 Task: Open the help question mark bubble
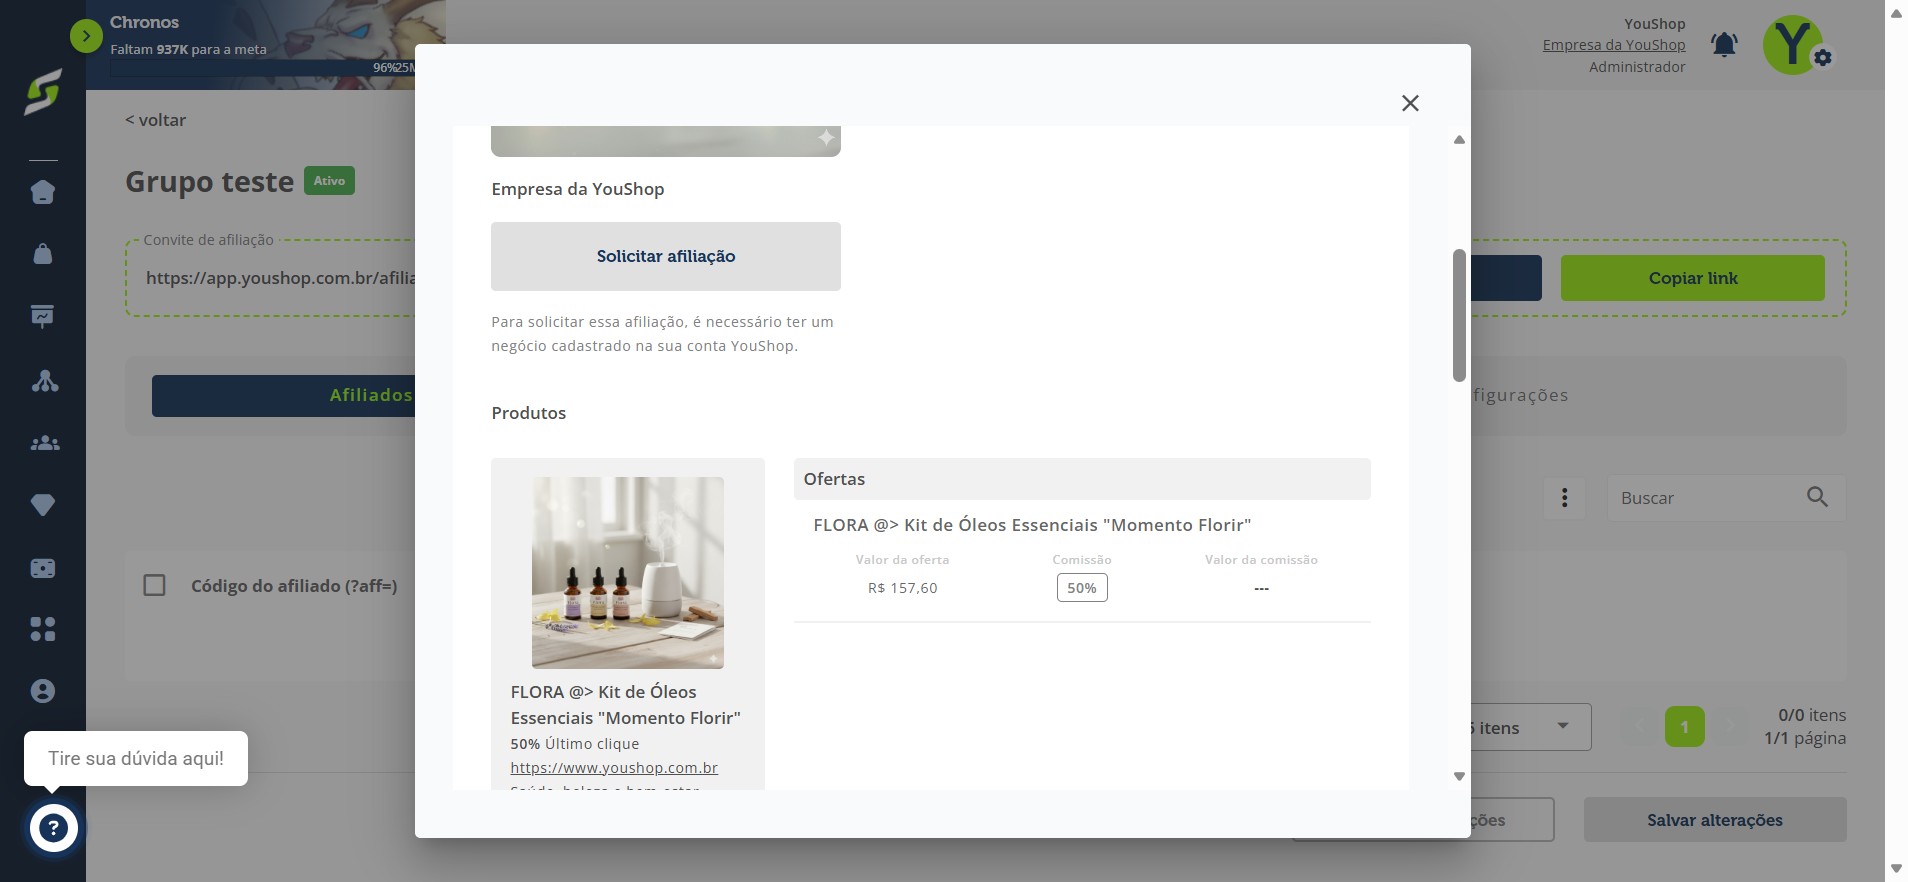[x=53, y=828]
